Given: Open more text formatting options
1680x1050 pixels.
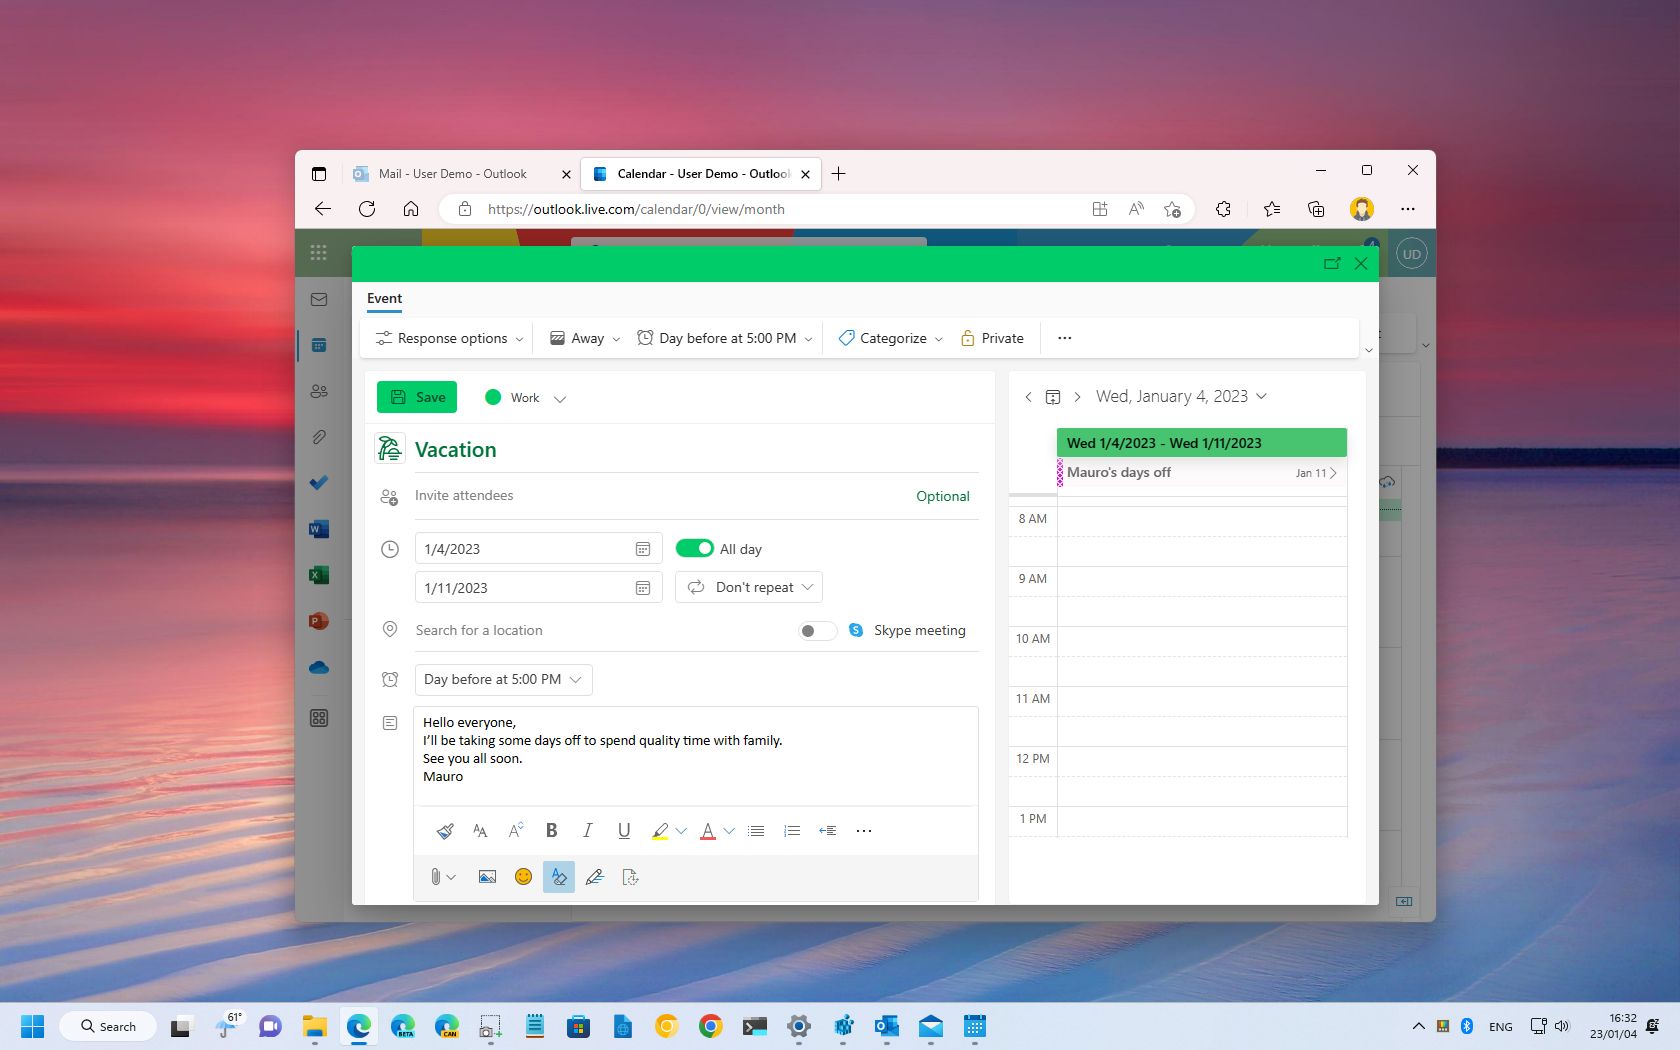Looking at the screenshot, I should (864, 831).
